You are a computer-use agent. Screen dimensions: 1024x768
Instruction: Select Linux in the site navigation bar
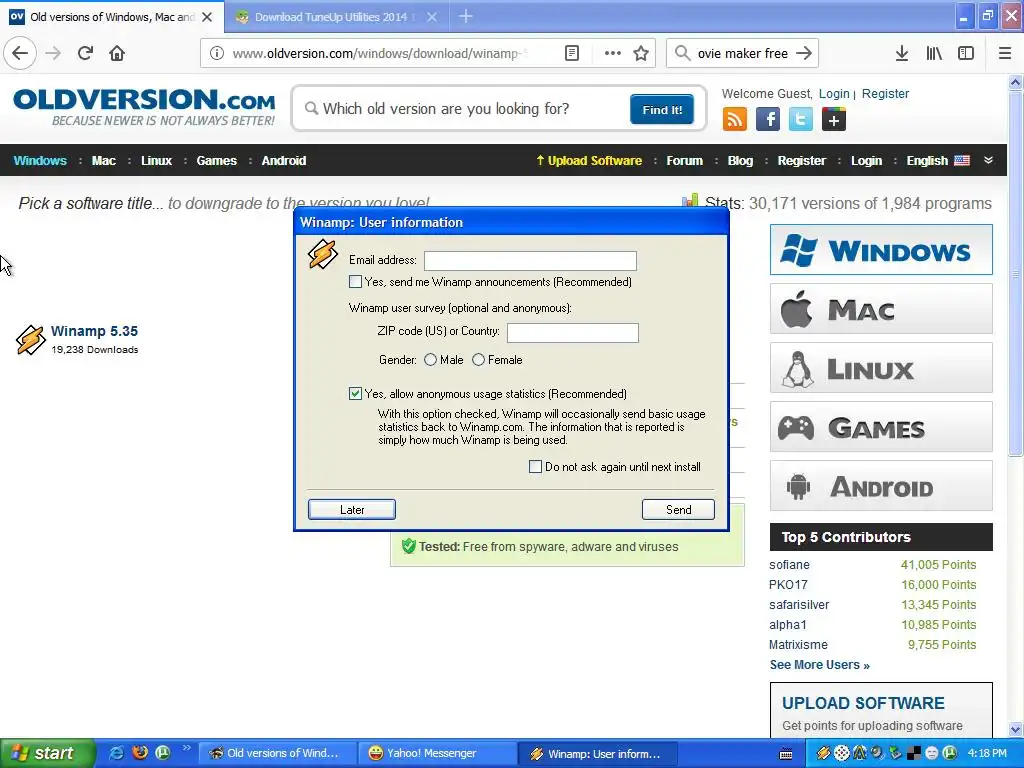[157, 161]
